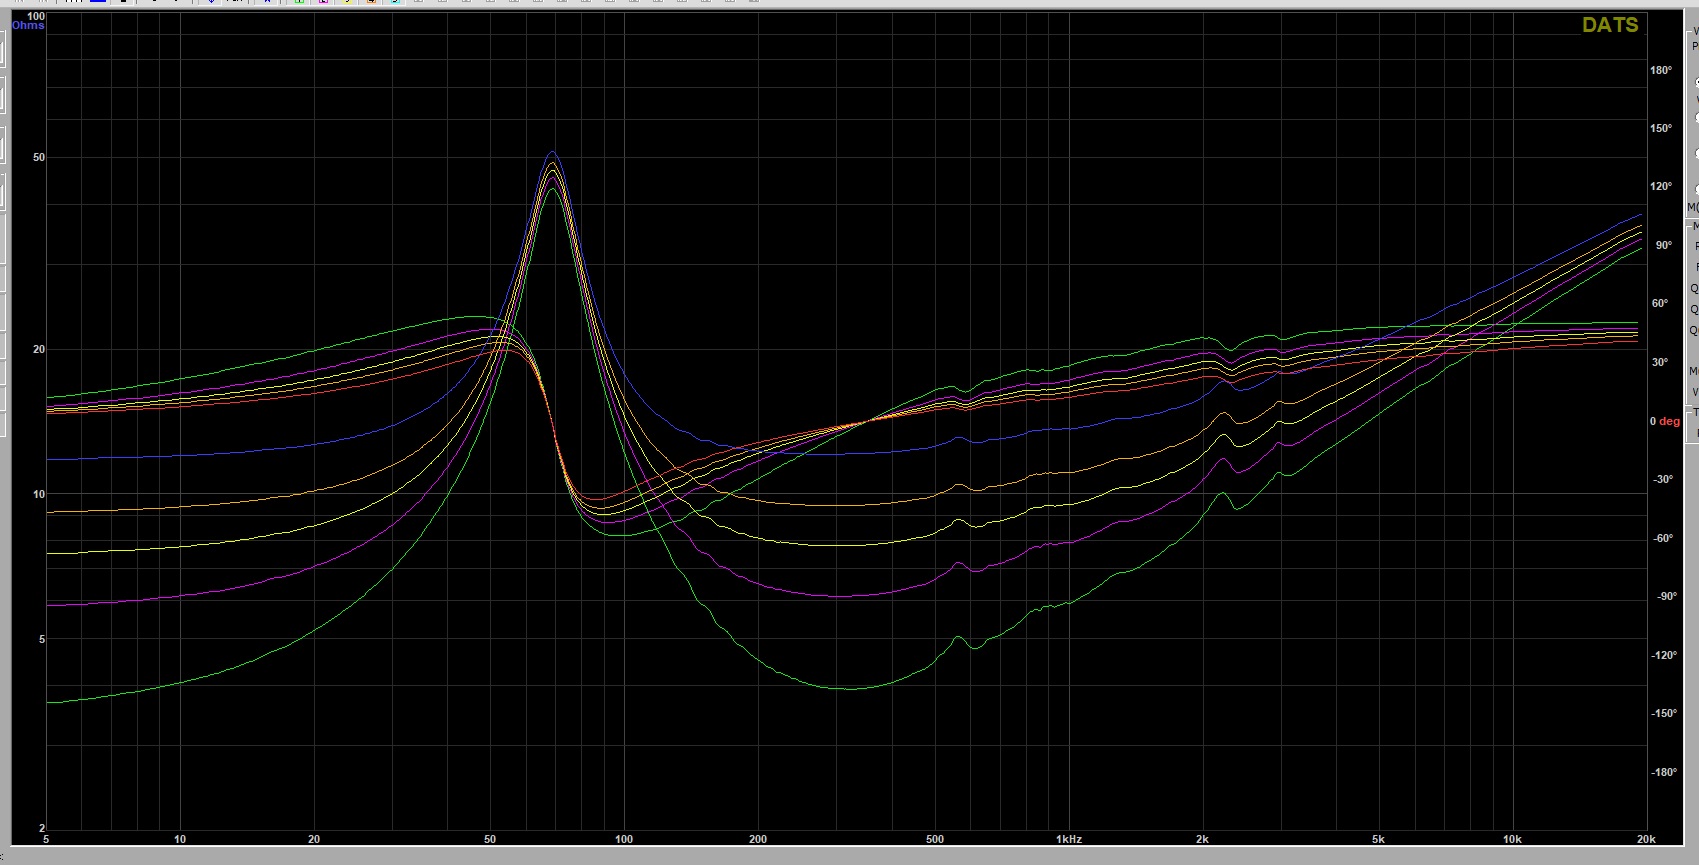Click the -120° phase axis label

click(1664, 656)
